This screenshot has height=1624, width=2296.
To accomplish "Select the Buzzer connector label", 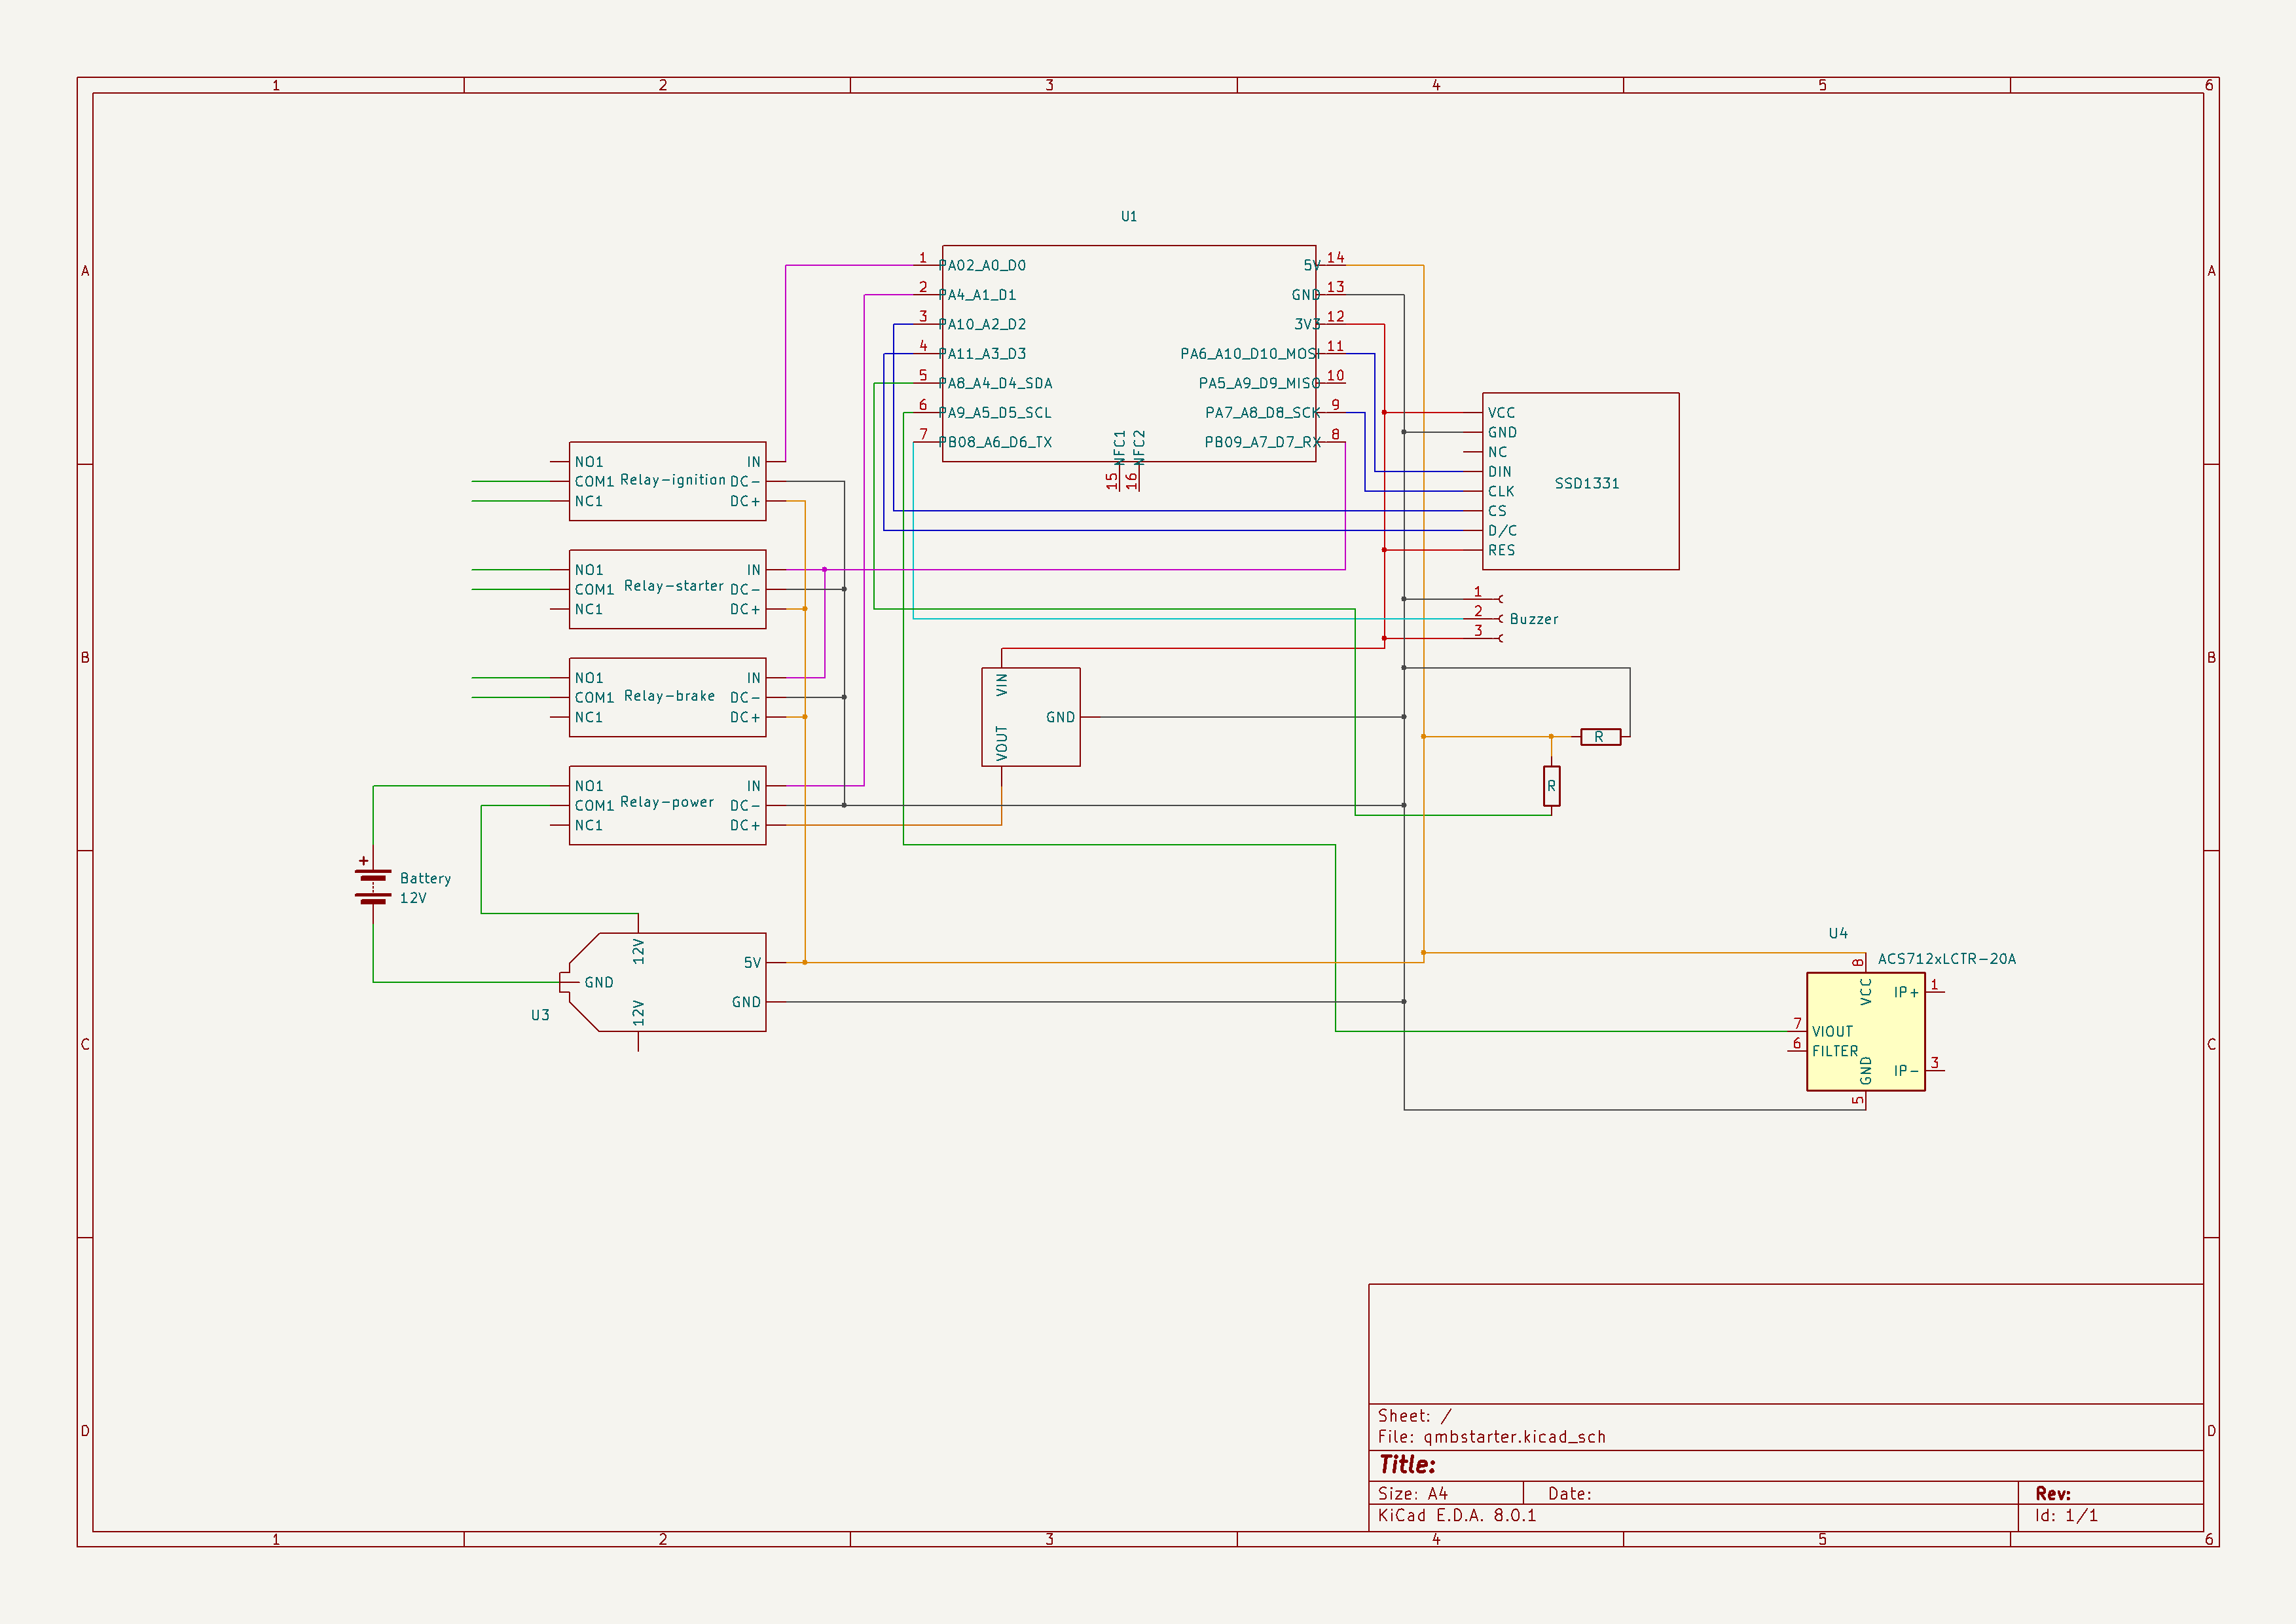I will (1534, 619).
